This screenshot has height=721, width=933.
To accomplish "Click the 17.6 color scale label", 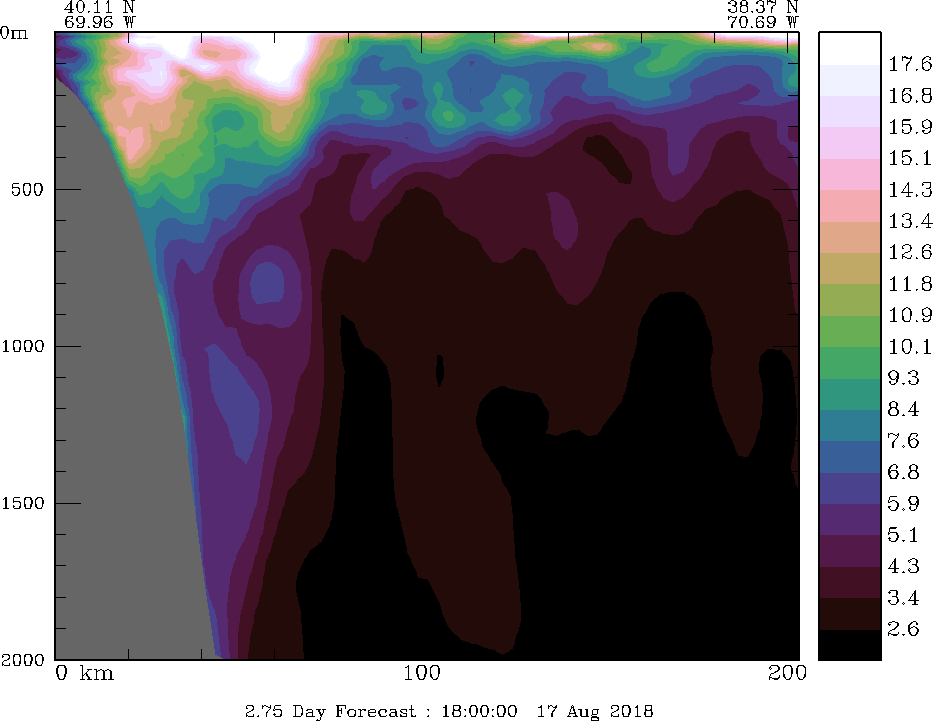I will pyautogui.click(x=909, y=64).
